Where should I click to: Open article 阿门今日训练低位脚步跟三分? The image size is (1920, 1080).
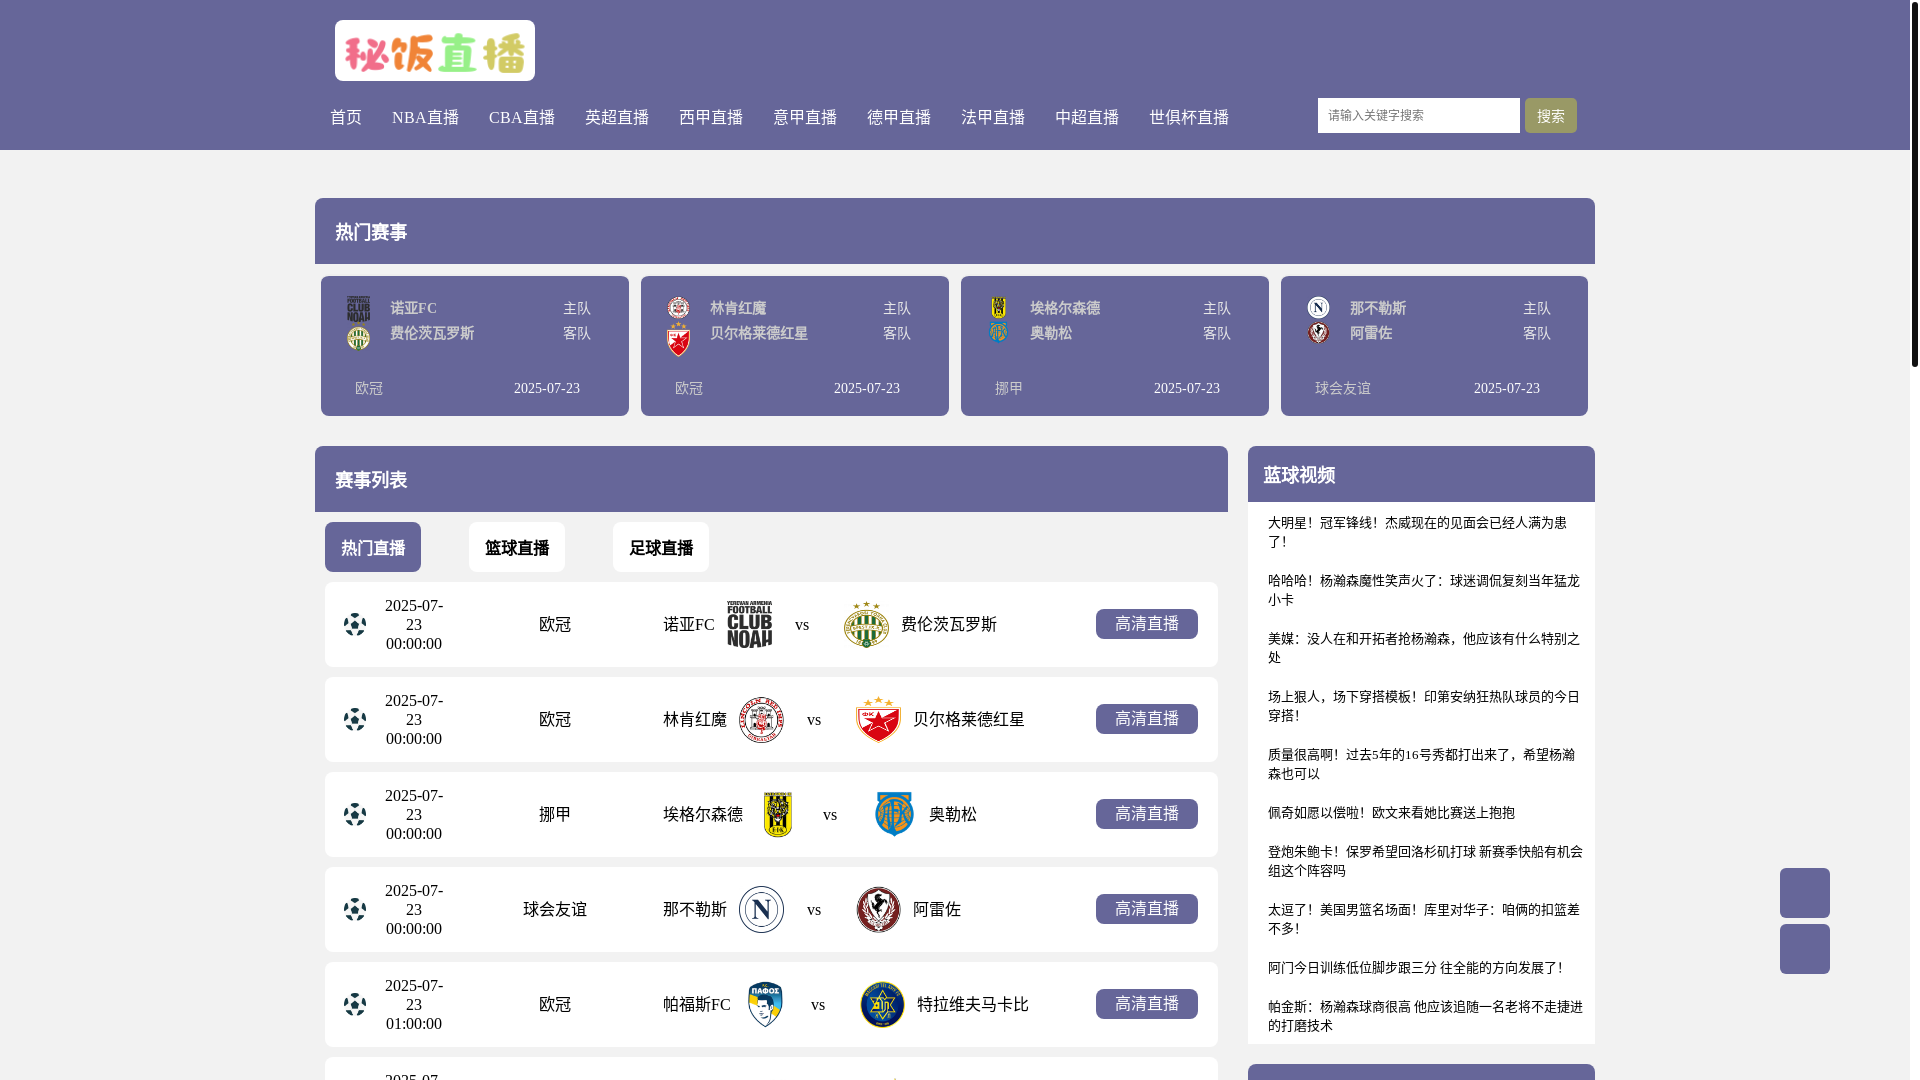(1415, 968)
